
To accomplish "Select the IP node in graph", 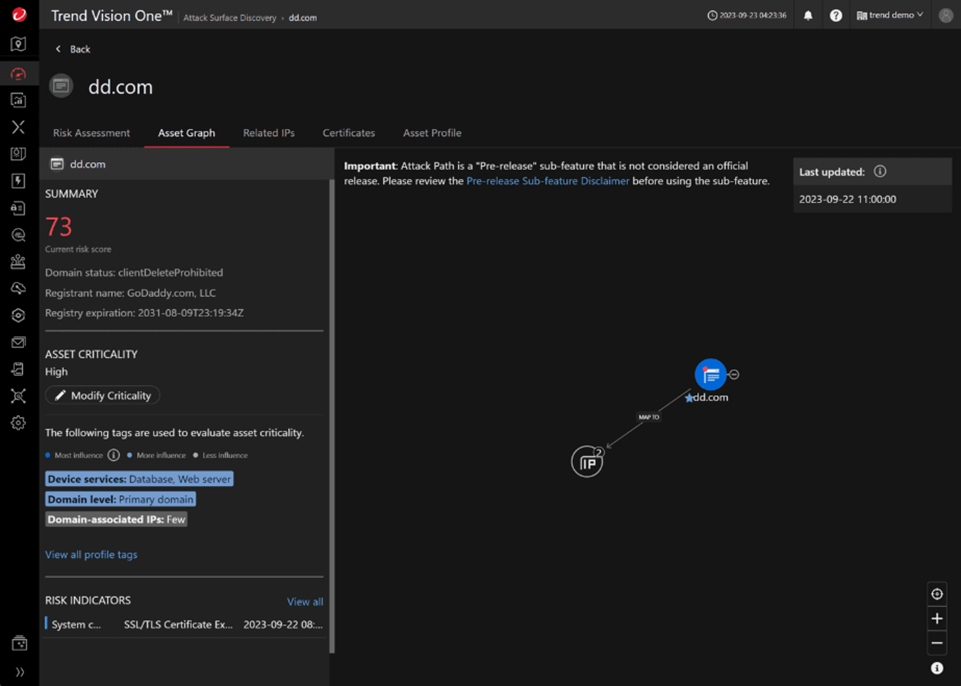I will pyautogui.click(x=587, y=462).
